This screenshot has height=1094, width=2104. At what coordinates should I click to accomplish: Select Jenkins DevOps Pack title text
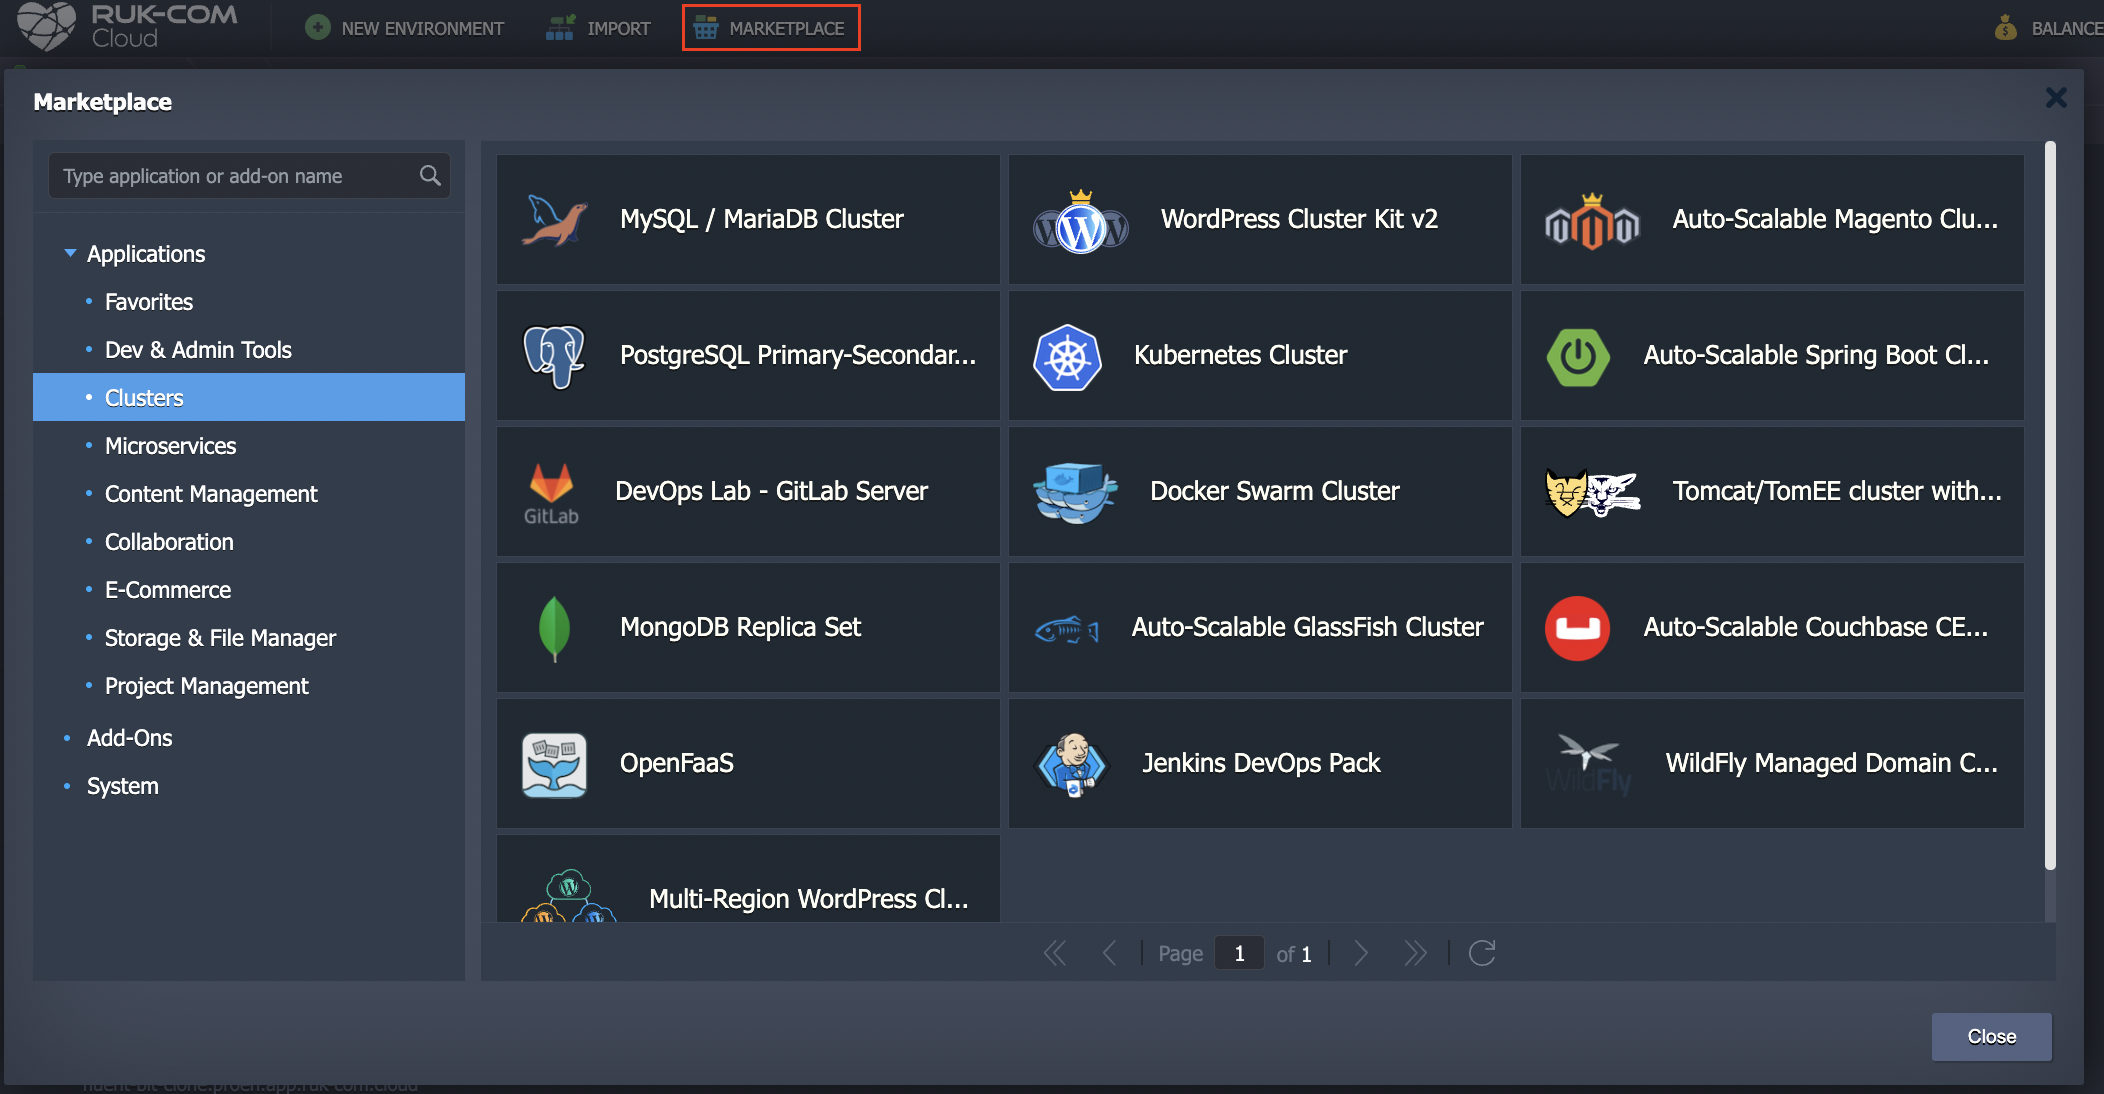[x=1261, y=763]
